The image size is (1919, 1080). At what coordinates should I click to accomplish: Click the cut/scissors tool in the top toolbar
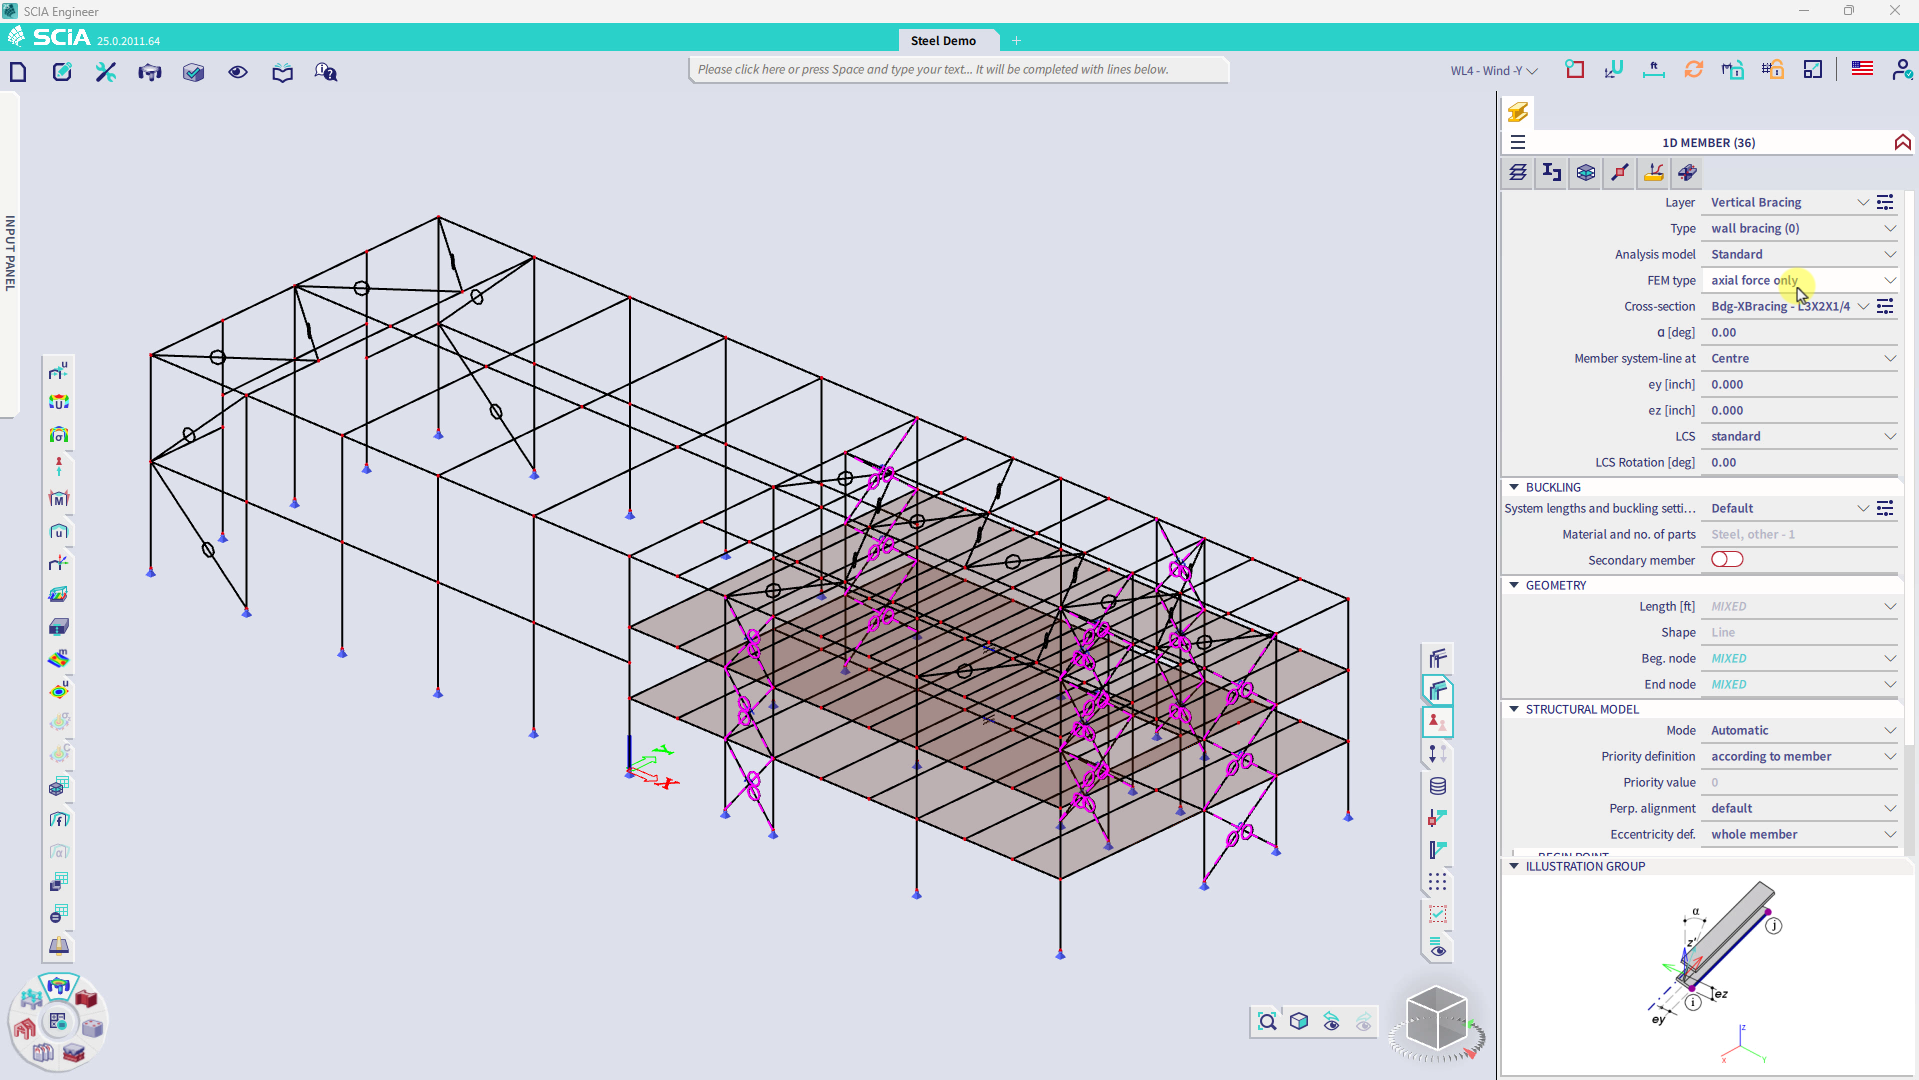[105, 71]
